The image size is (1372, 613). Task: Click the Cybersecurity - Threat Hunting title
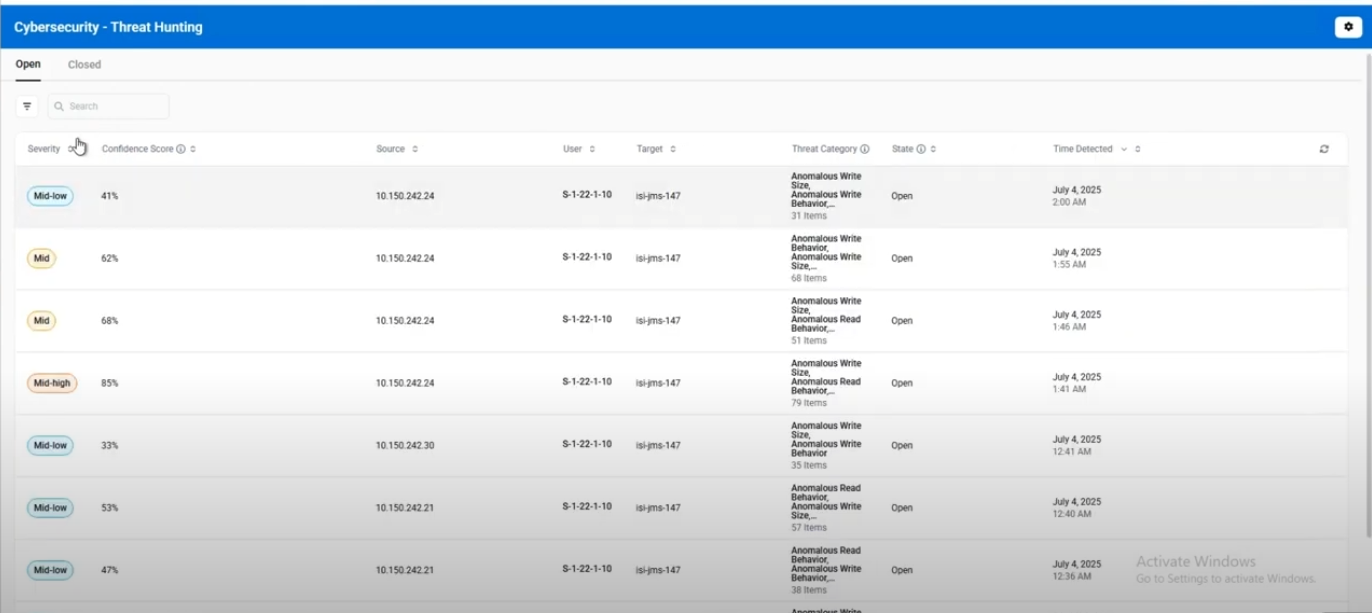[x=108, y=28]
